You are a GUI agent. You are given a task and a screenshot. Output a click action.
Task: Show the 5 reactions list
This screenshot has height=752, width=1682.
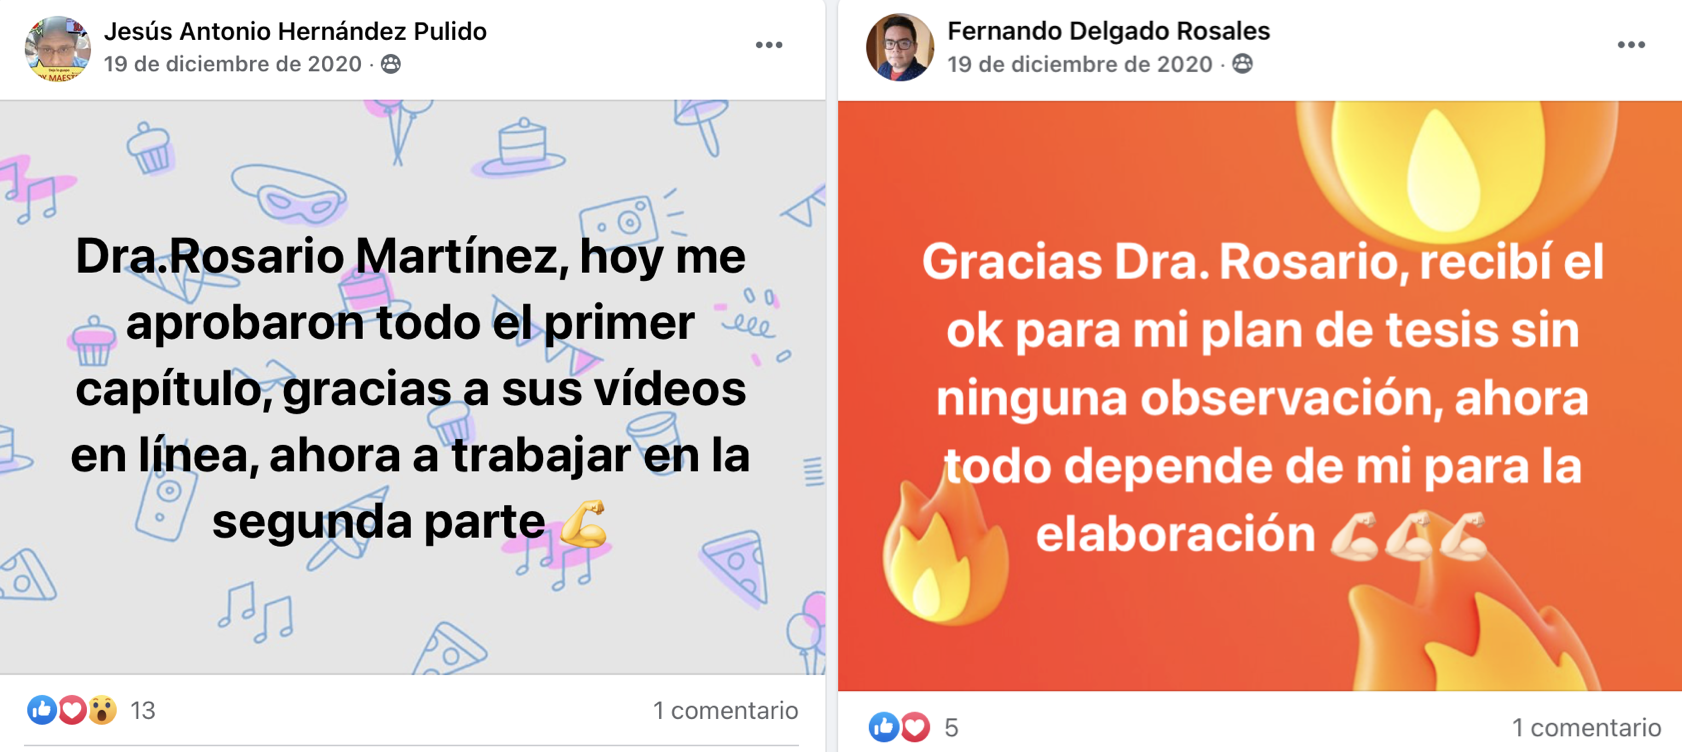(x=951, y=728)
